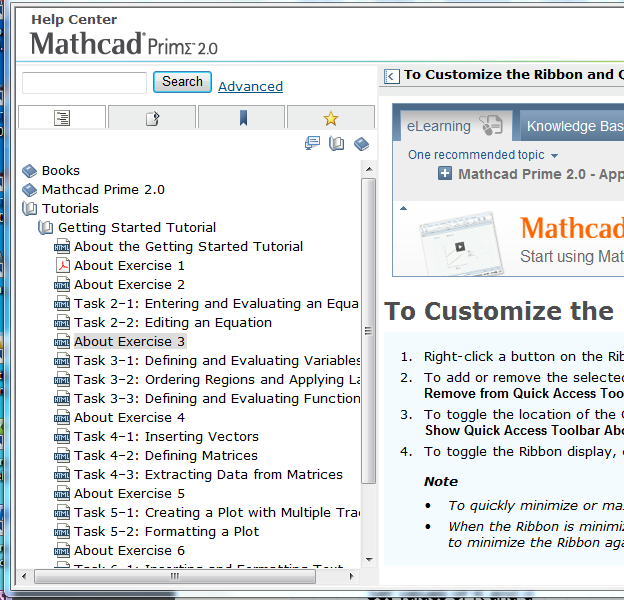Click the Mathcad Prime 2.0 book icon
The height and width of the screenshot is (600, 624).
point(29,190)
